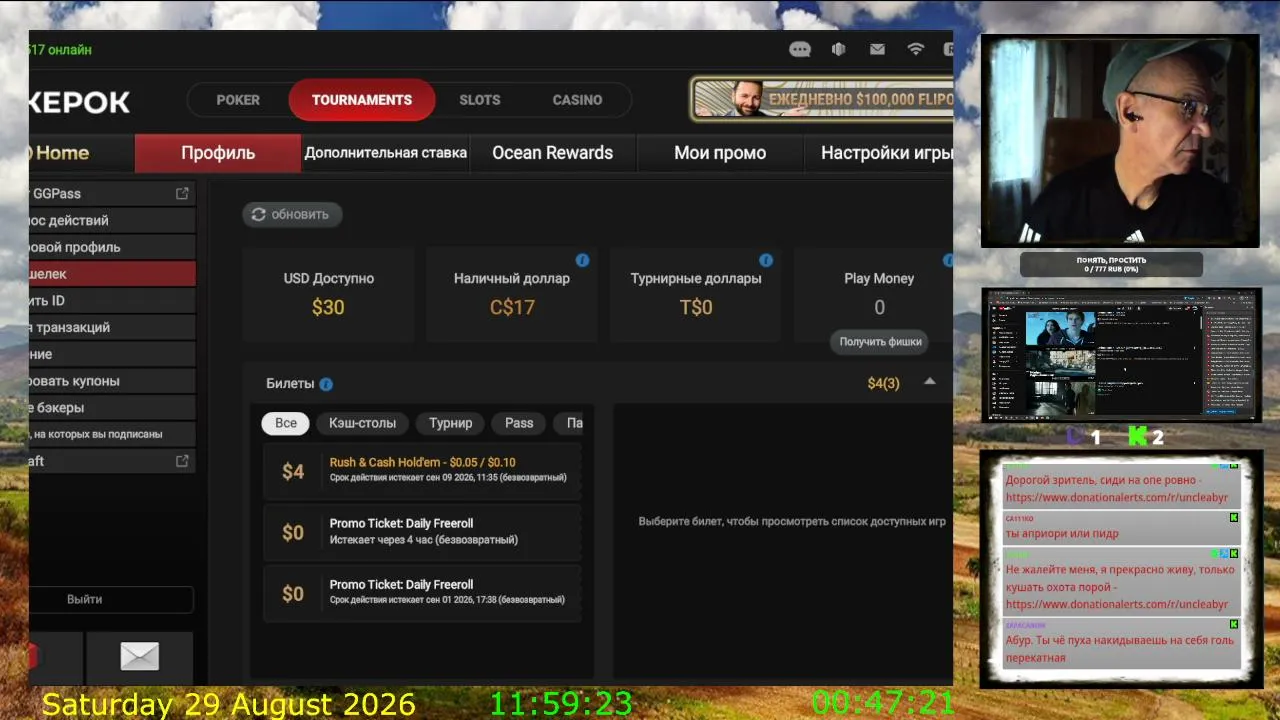
Task: Select the TOURNAMENTS tab
Action: 362,100
